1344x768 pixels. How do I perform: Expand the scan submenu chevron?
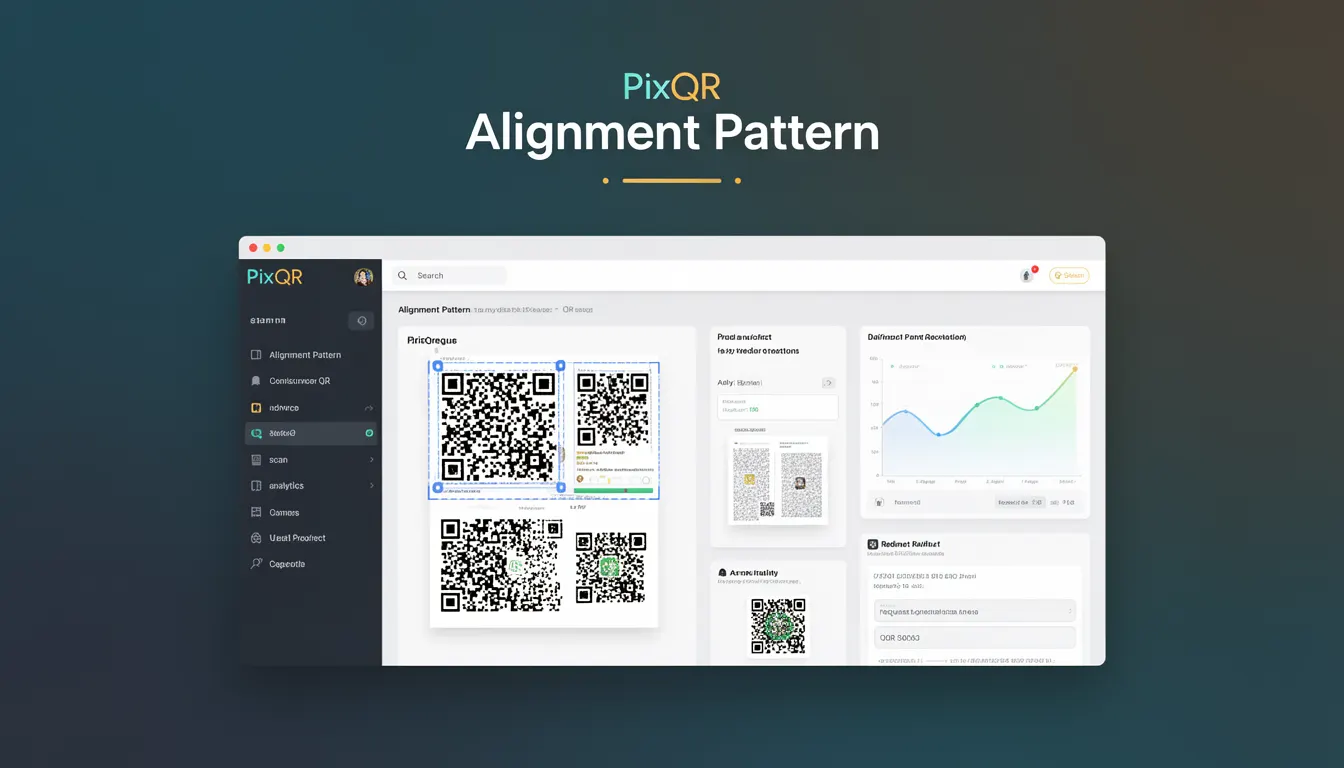[371, 460]
